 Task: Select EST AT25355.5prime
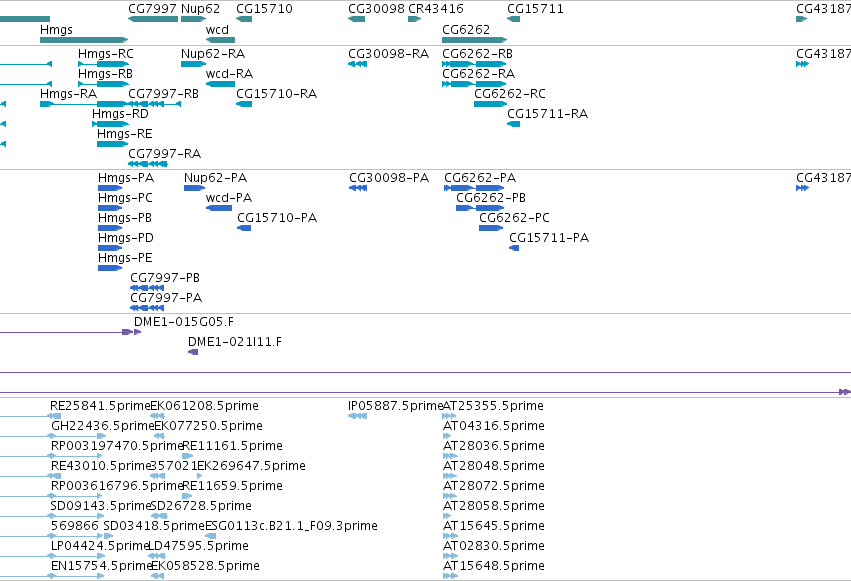click(449, 416)
